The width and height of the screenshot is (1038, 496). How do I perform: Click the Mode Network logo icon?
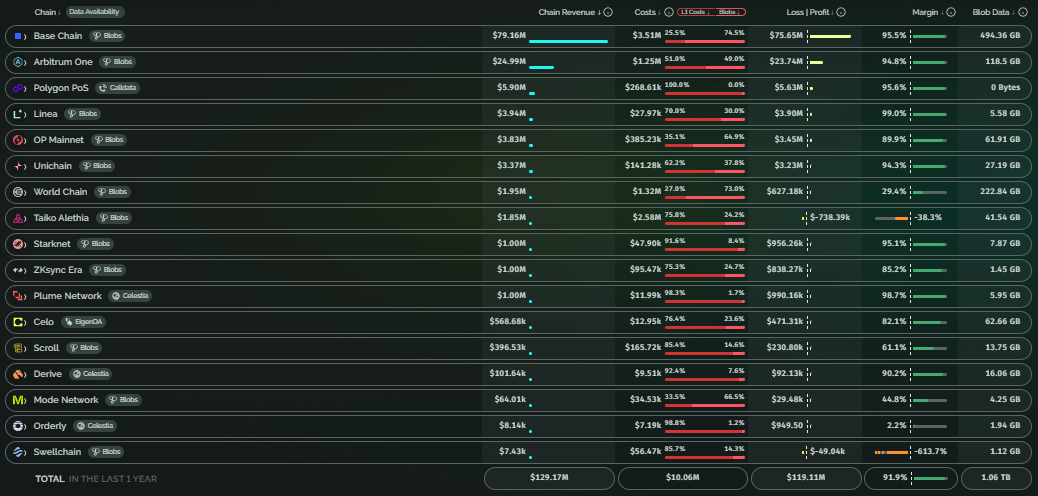tap(19, 400)
